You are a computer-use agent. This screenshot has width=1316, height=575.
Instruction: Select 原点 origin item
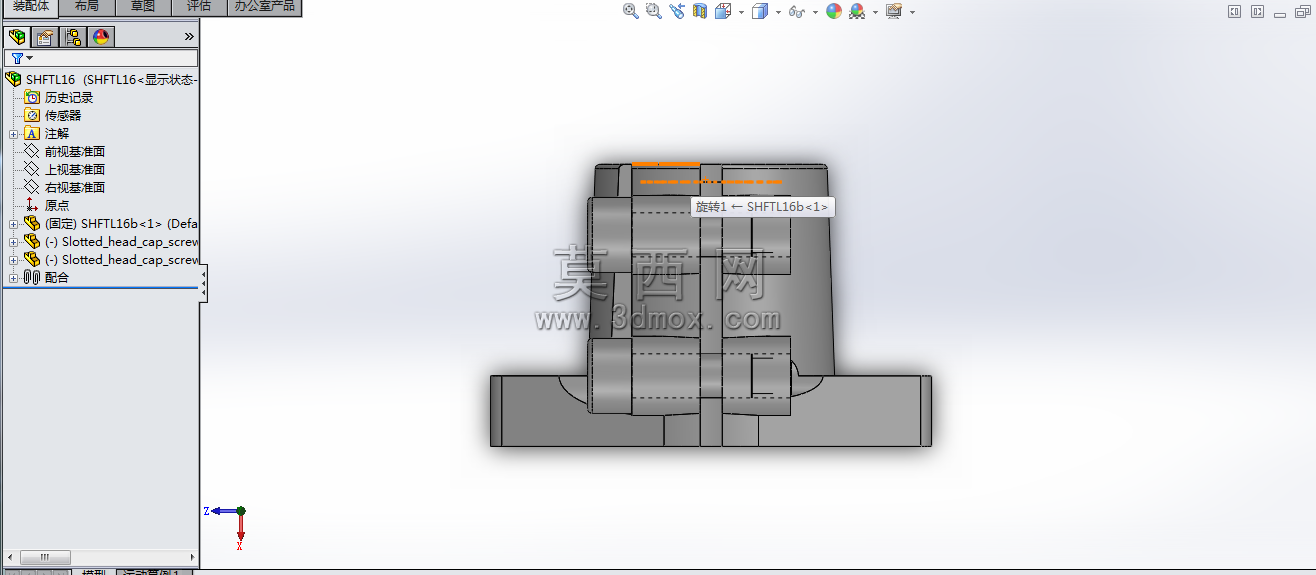point(57,205)
